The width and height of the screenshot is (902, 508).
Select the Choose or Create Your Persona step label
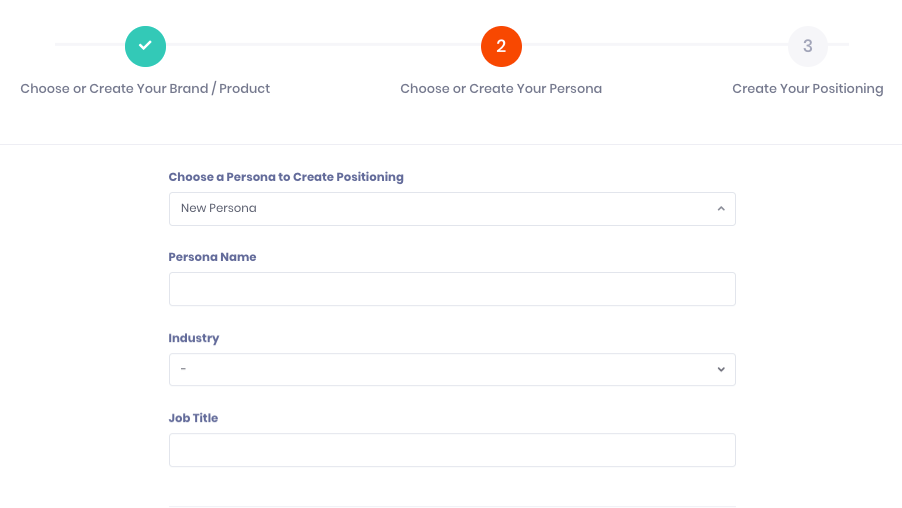click(x=501, y=89)
